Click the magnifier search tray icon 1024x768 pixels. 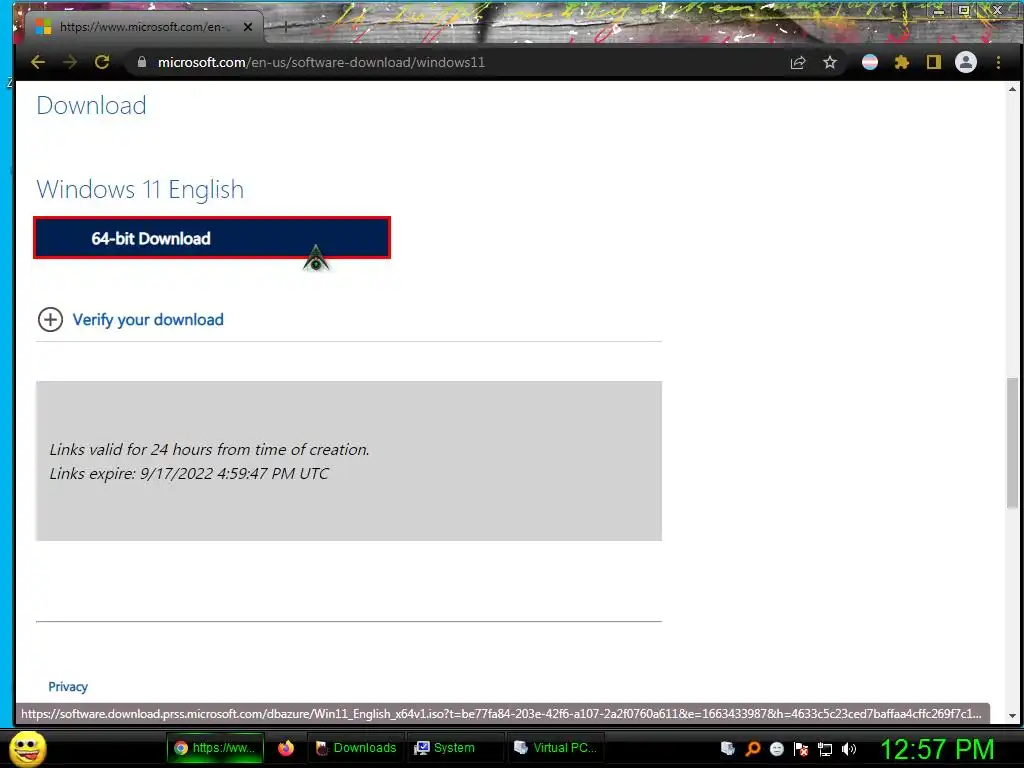[x=752, y=748]
